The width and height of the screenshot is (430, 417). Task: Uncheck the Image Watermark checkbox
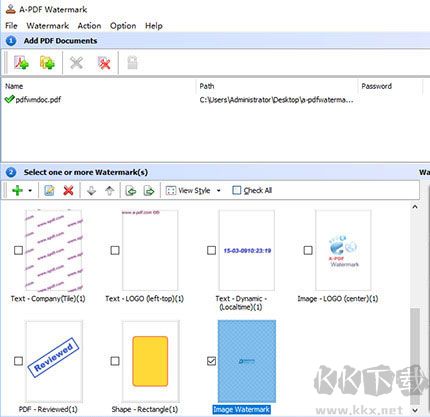click(211, 361)
